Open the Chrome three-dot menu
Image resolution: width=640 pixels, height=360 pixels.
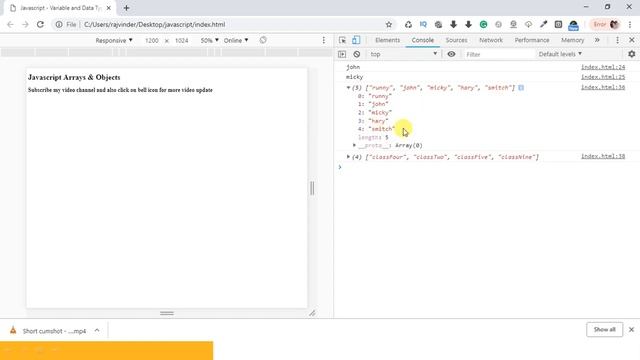pyautogui.click(x=630, y=24)
